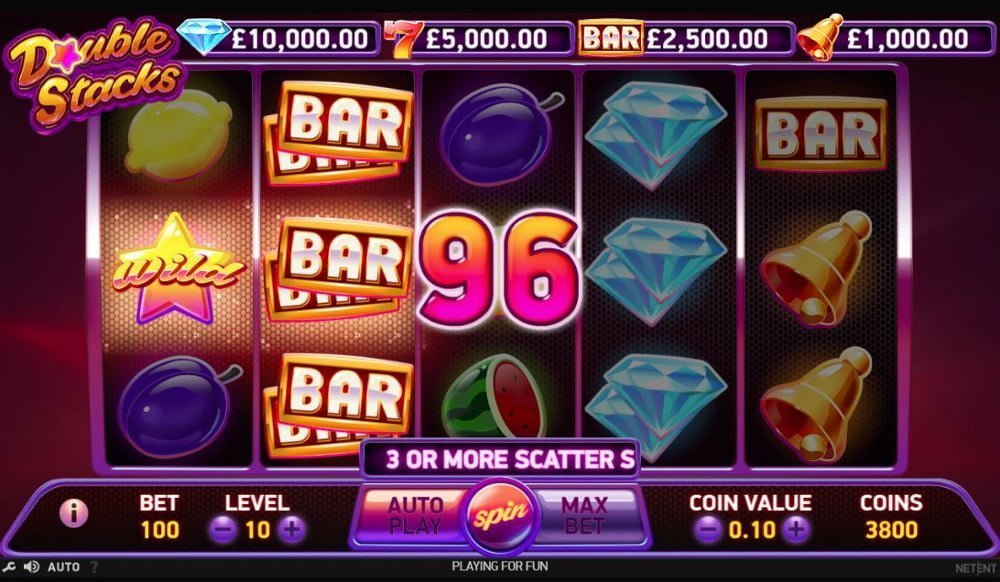Decrease bet level with minus button
Image resolution: width=1000 pixels, height=582 pixels.
[223, 530]
